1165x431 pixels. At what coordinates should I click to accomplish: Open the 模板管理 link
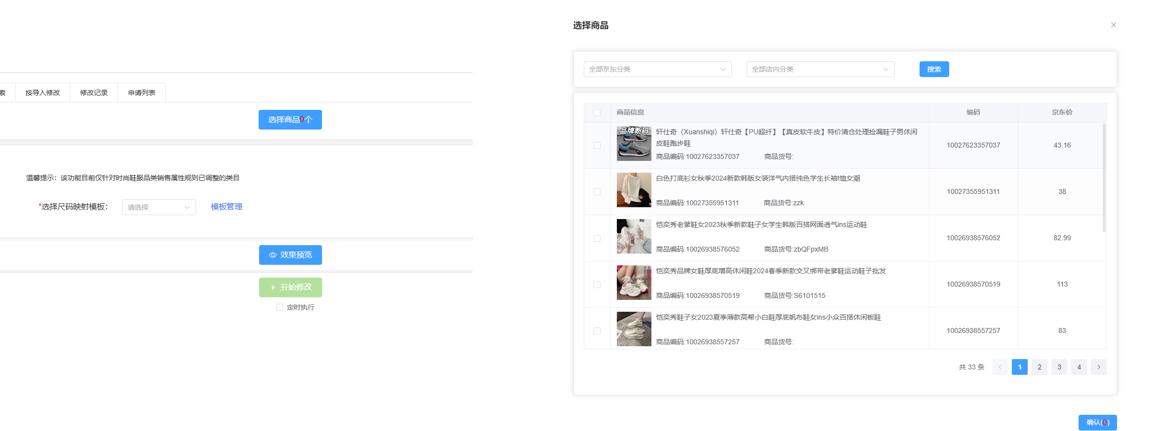(x=226, y=207)
